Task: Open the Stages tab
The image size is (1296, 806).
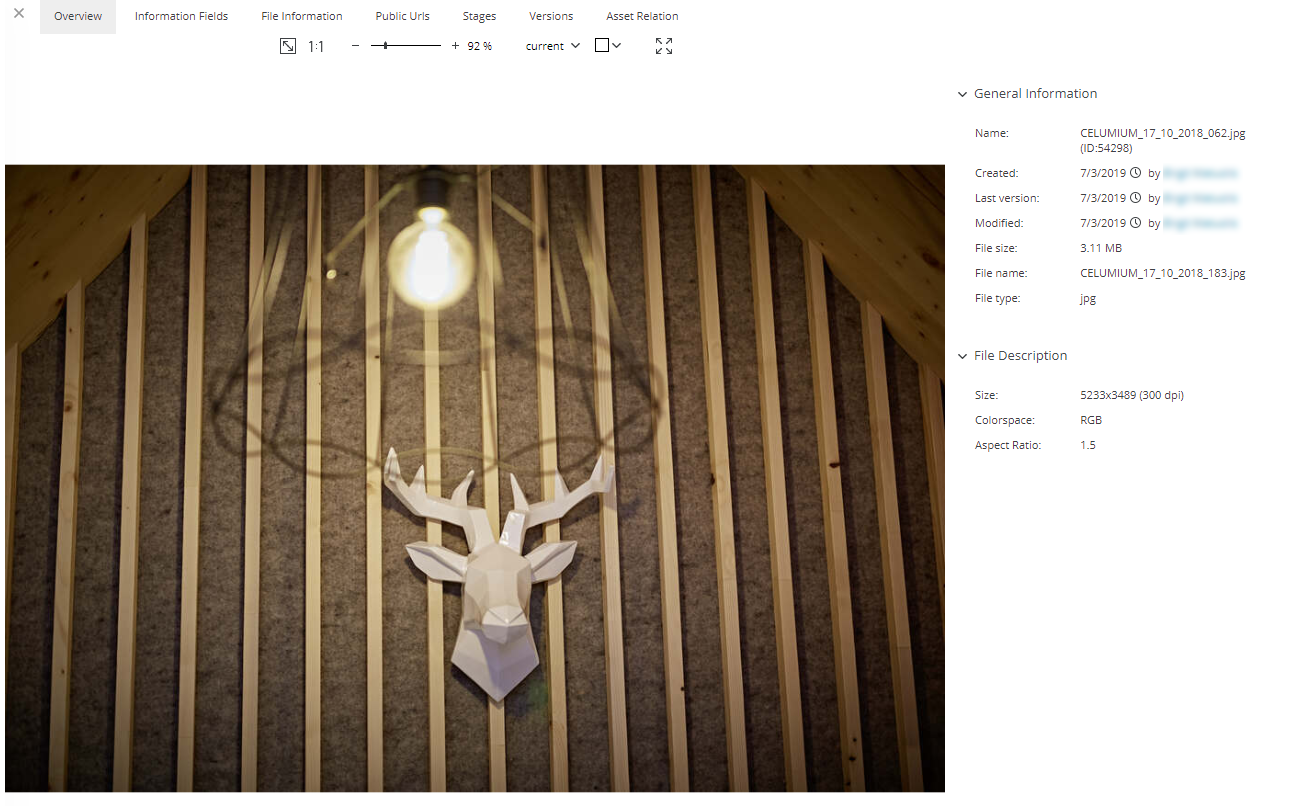Action: click(x=479, y=17)
